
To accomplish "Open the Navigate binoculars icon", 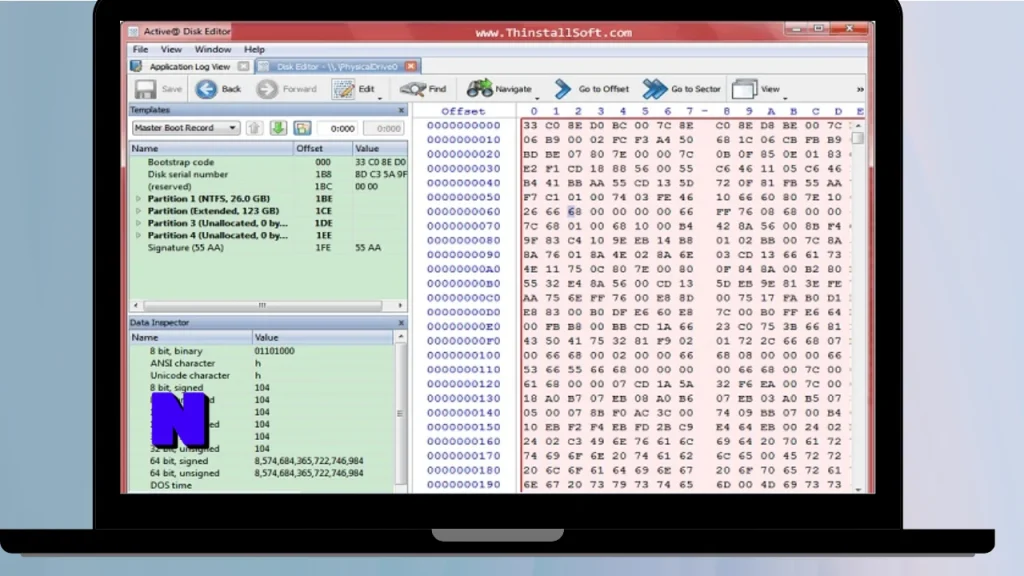I will point(479,89).
